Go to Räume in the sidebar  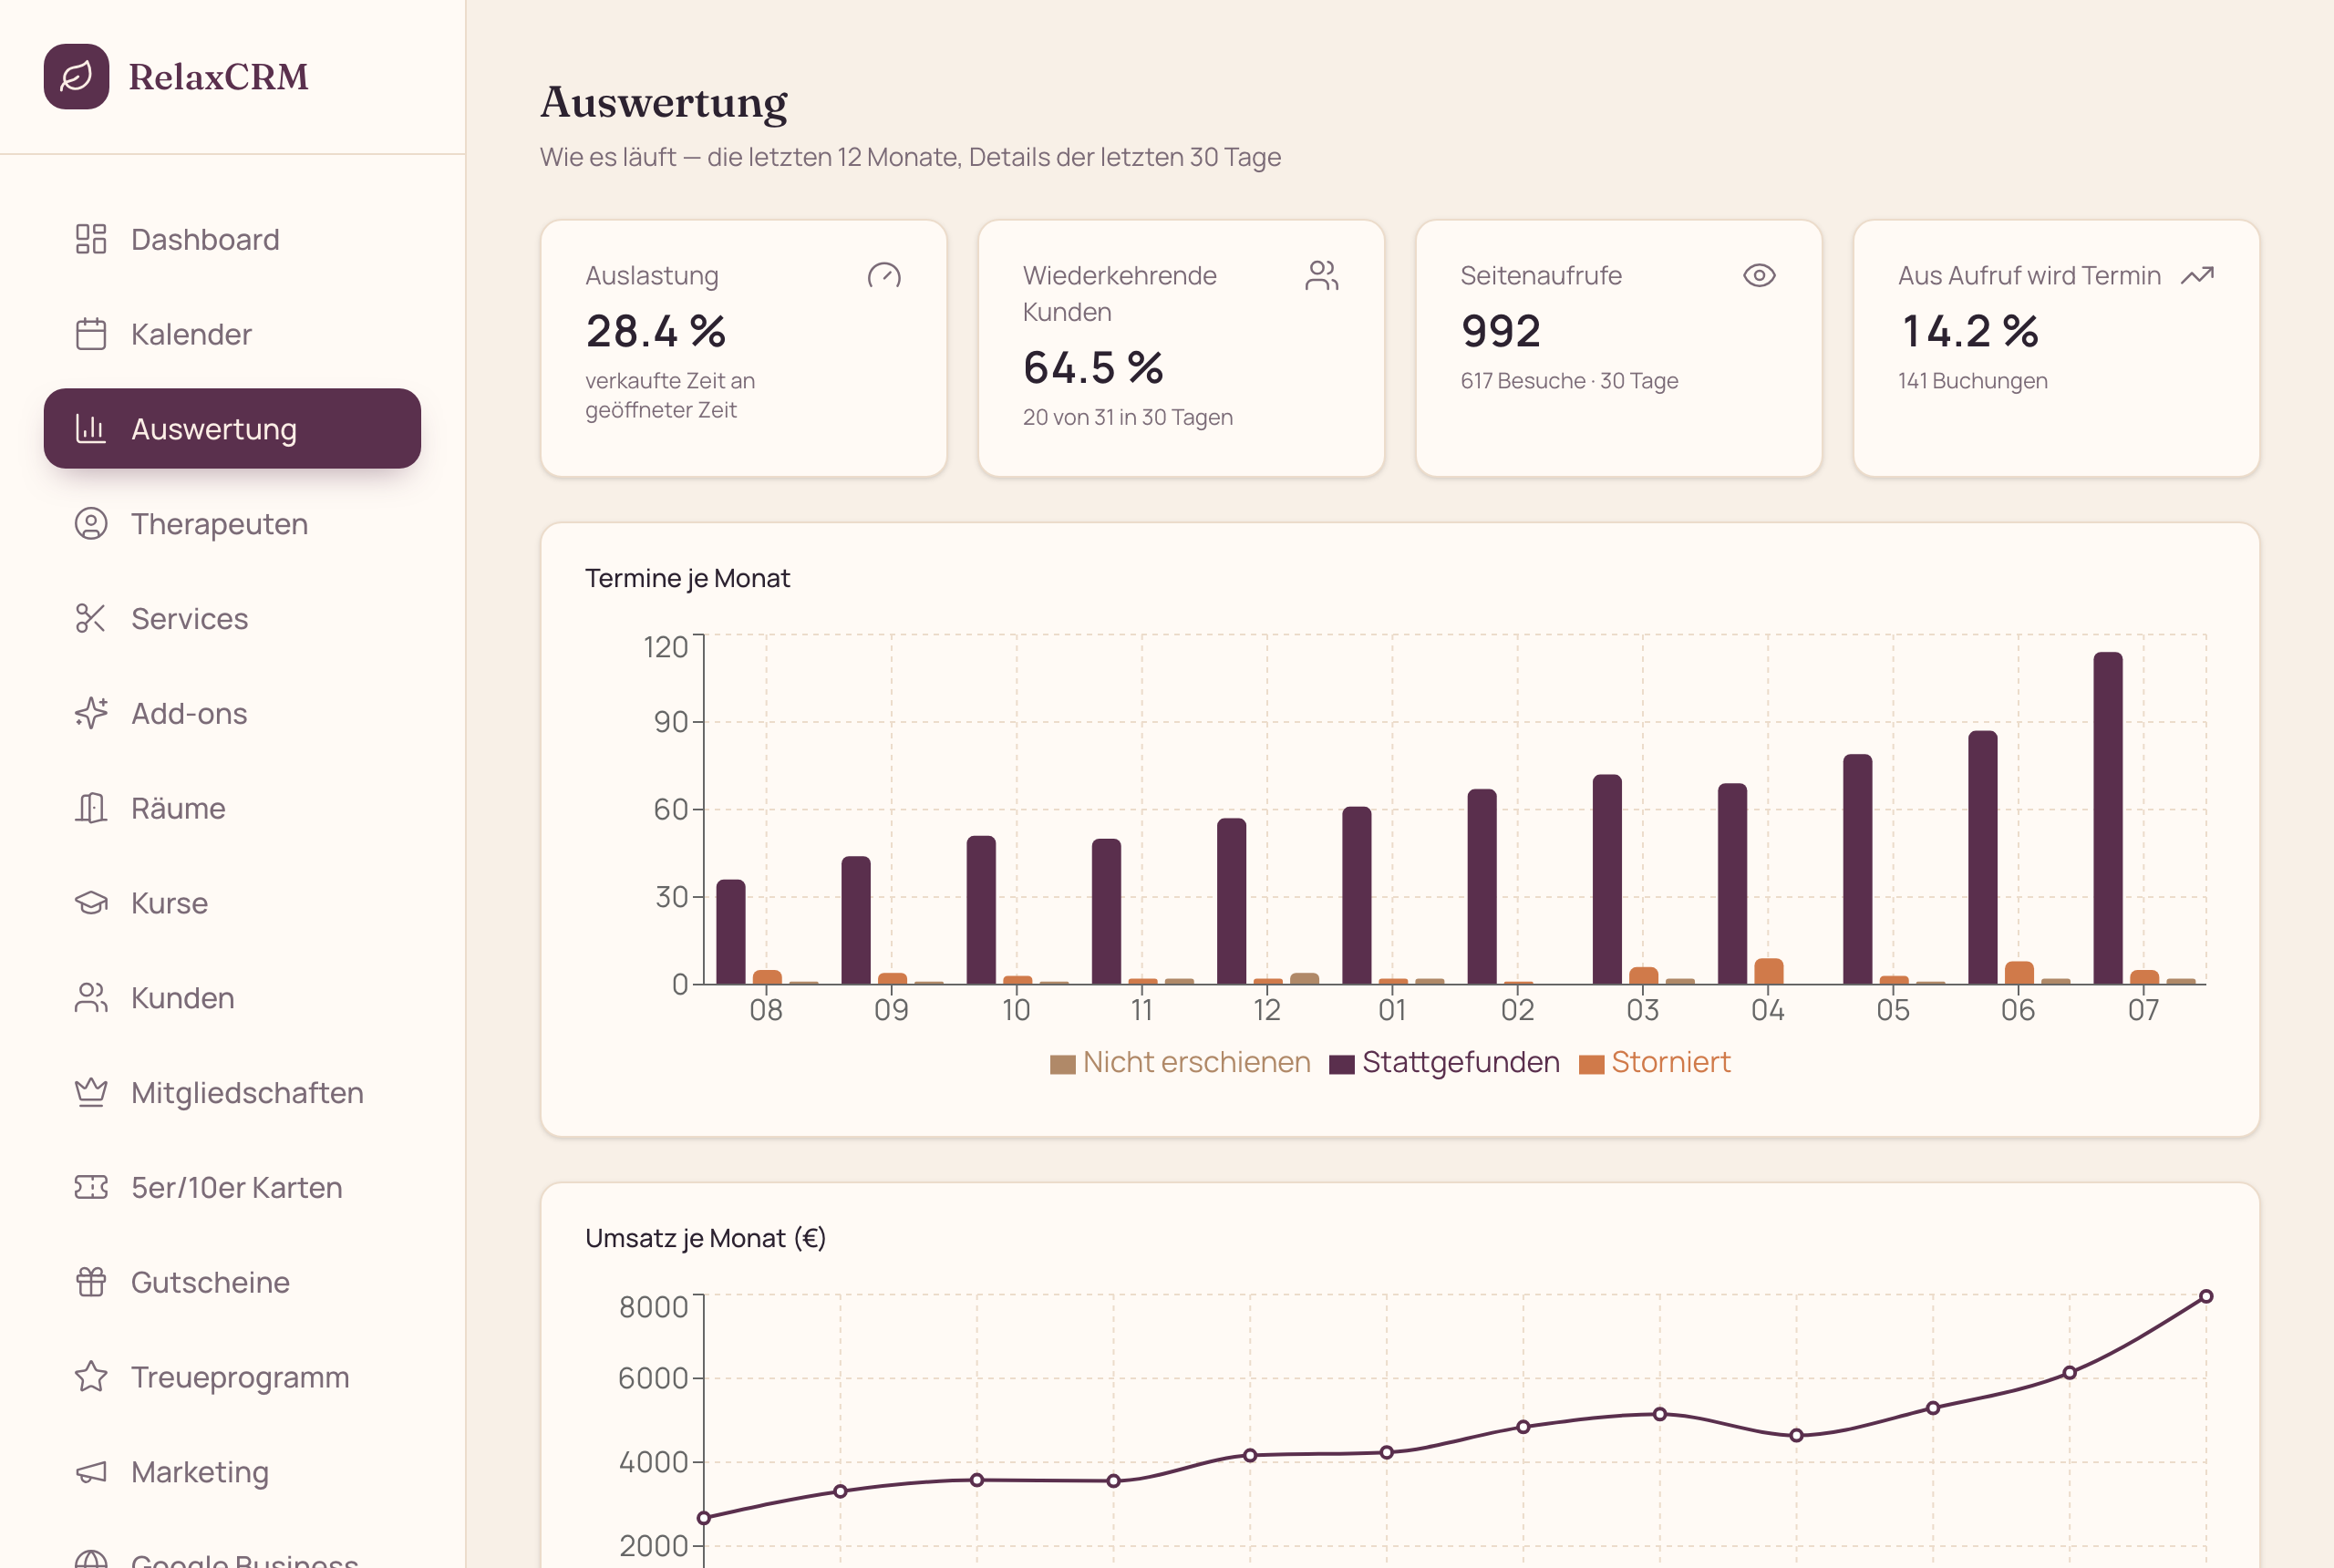coord(232,808)
